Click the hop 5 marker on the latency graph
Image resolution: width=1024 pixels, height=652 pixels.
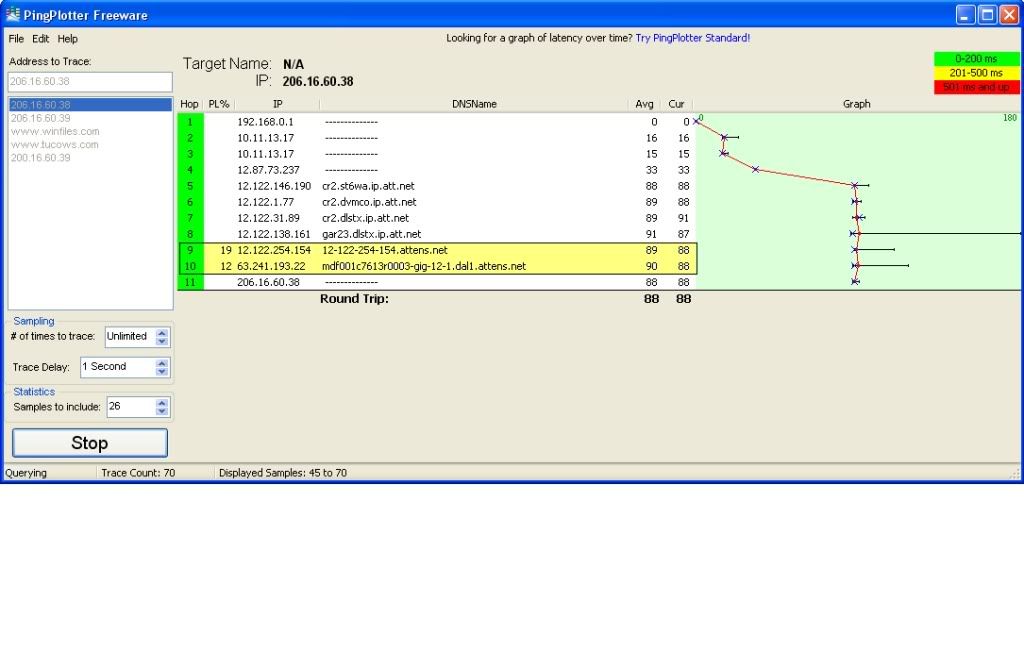(x=855, y=186)
